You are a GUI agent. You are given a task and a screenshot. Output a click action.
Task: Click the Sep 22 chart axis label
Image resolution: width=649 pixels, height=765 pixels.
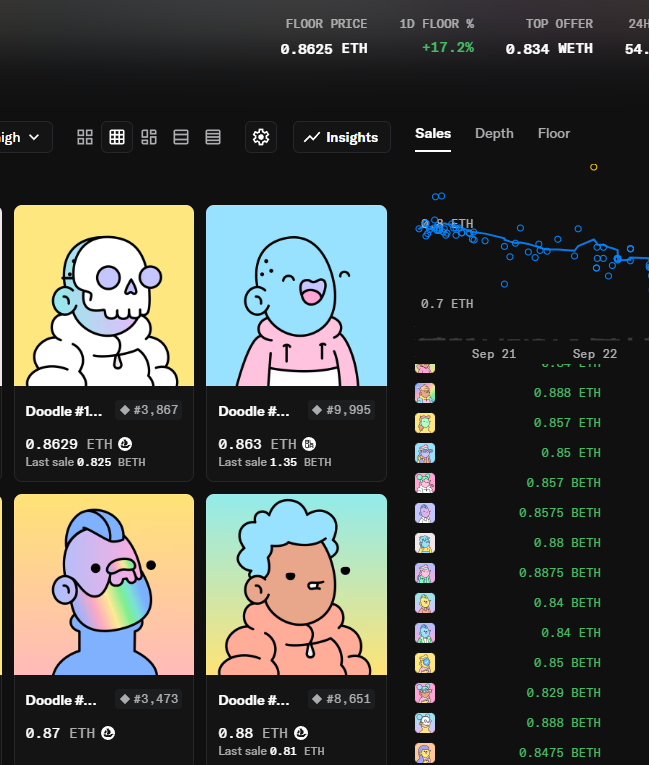(595, 354)
